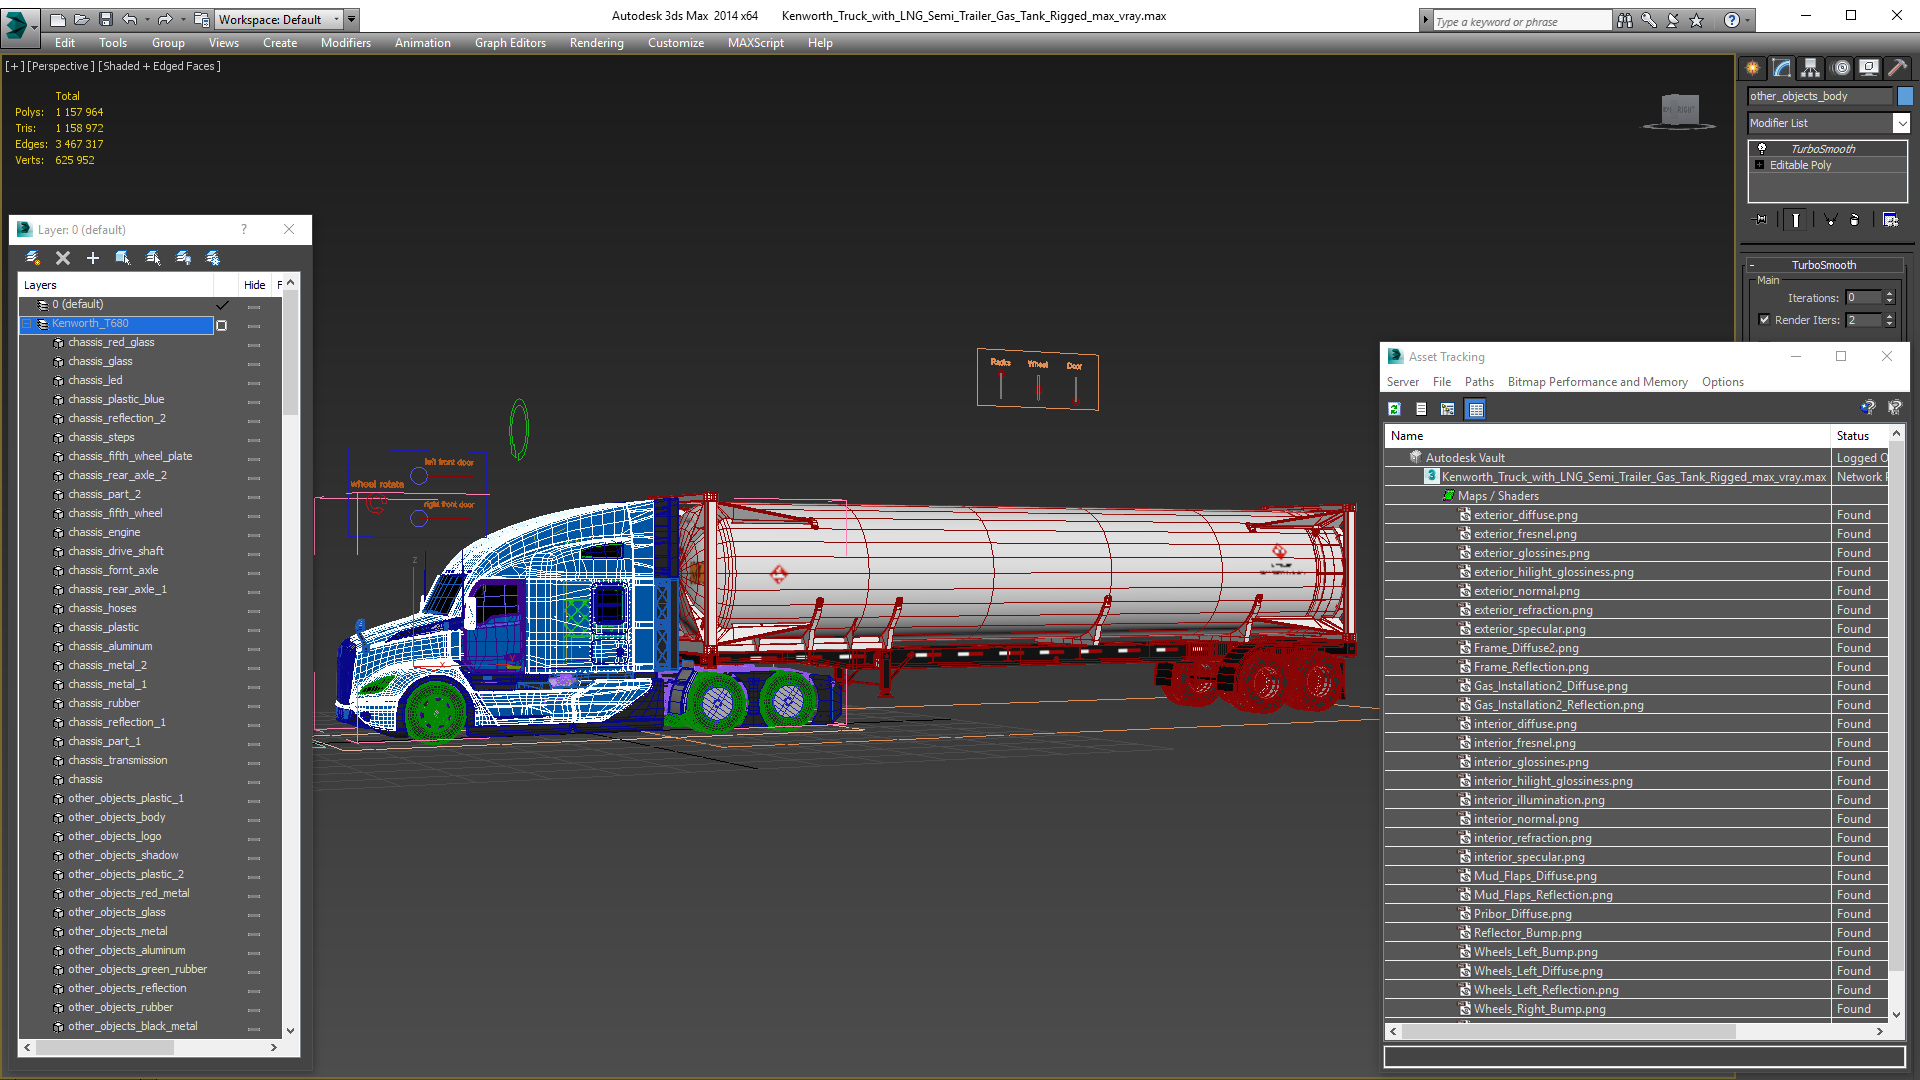The image size is (1920, 1080).
Task: Click the binoculars search icon
Action: pos(1624,20)
